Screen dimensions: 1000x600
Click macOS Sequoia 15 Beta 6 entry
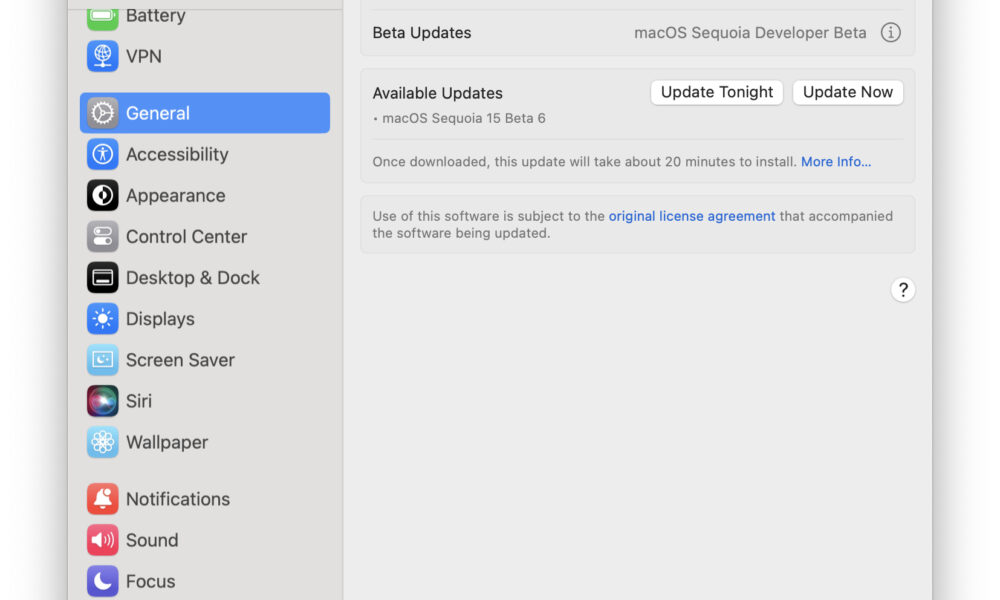(x=464, y=119)
